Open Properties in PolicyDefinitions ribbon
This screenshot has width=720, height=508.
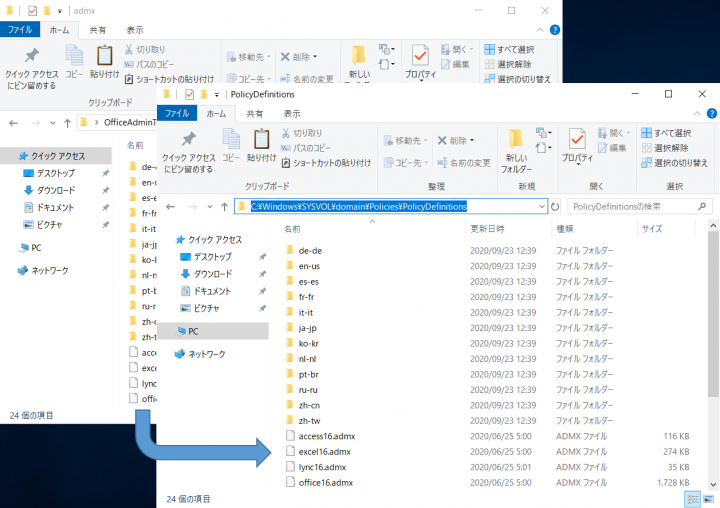coord(577,146)
